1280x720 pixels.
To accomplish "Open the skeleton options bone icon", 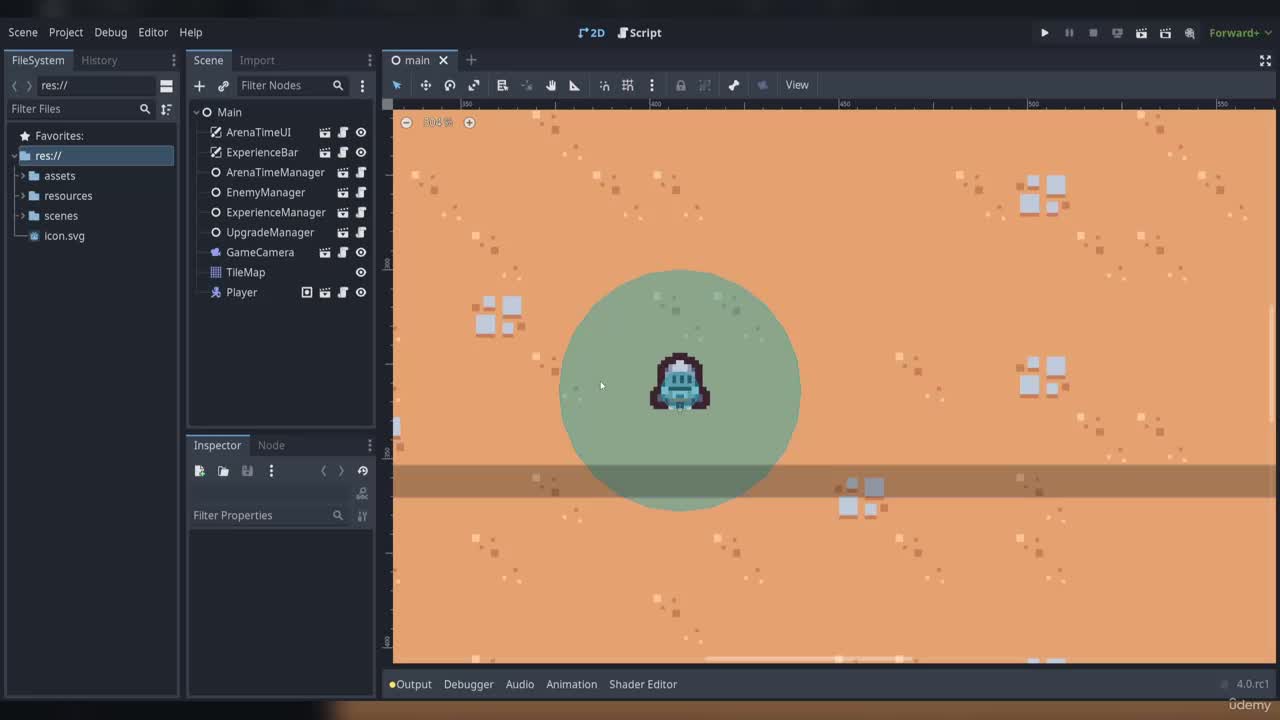I will (733, 85).
